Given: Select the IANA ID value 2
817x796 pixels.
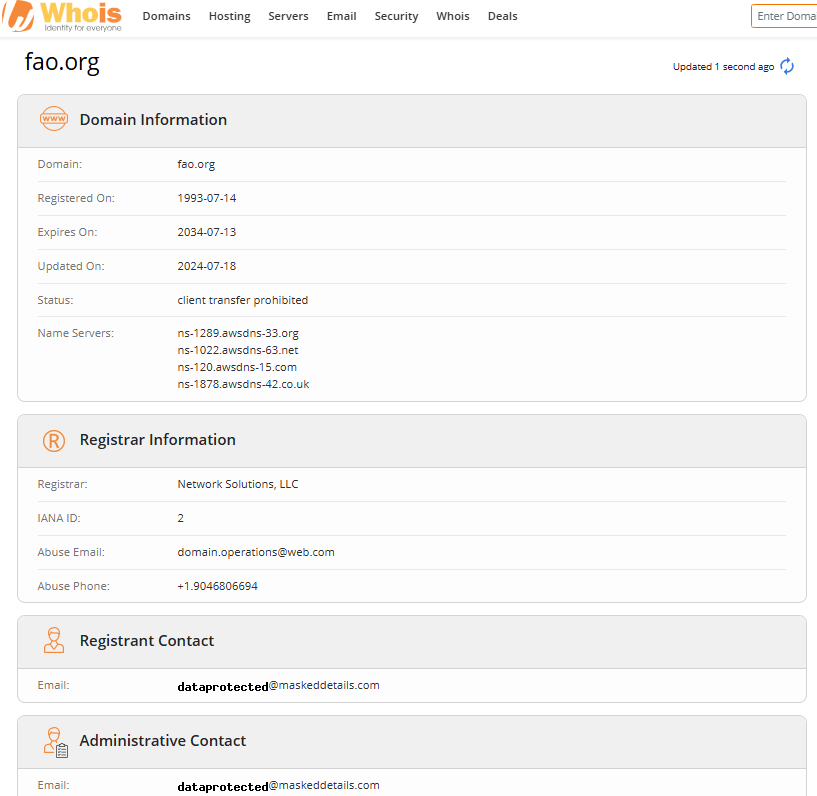Looking at the screenshot, I should tap(180, 518).
